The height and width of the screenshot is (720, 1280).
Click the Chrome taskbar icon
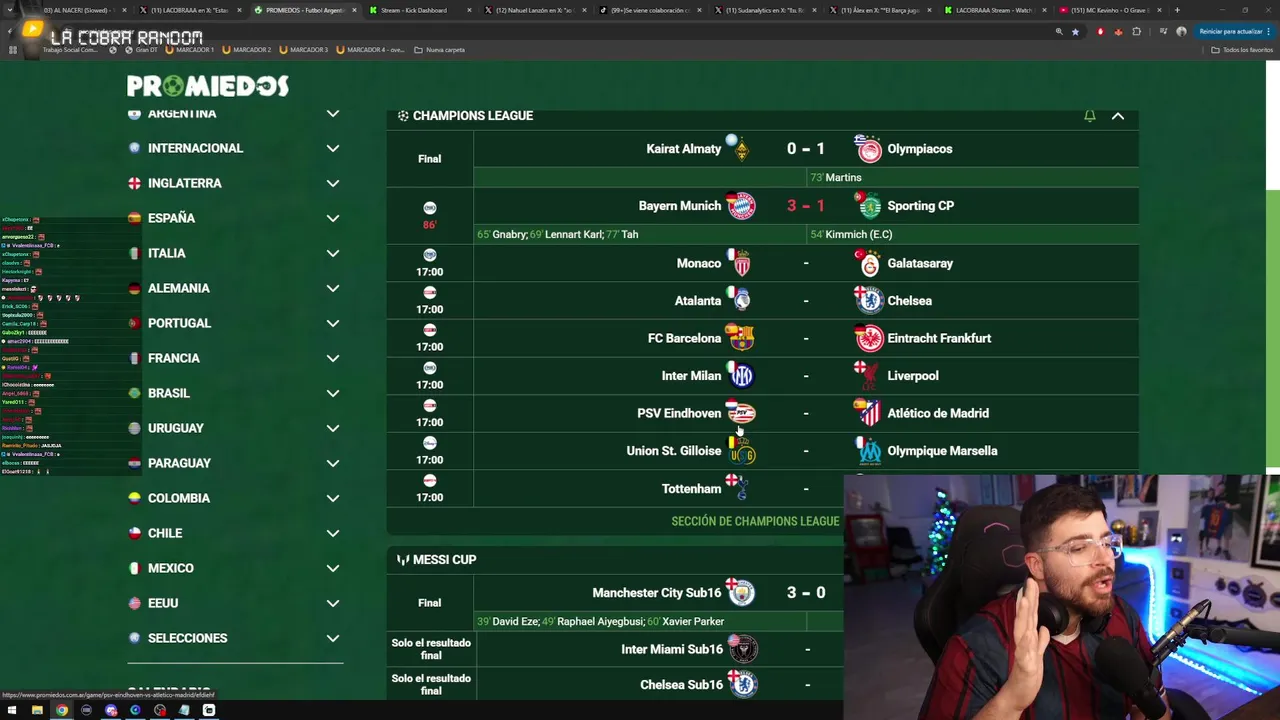click(x=62, y=710)
